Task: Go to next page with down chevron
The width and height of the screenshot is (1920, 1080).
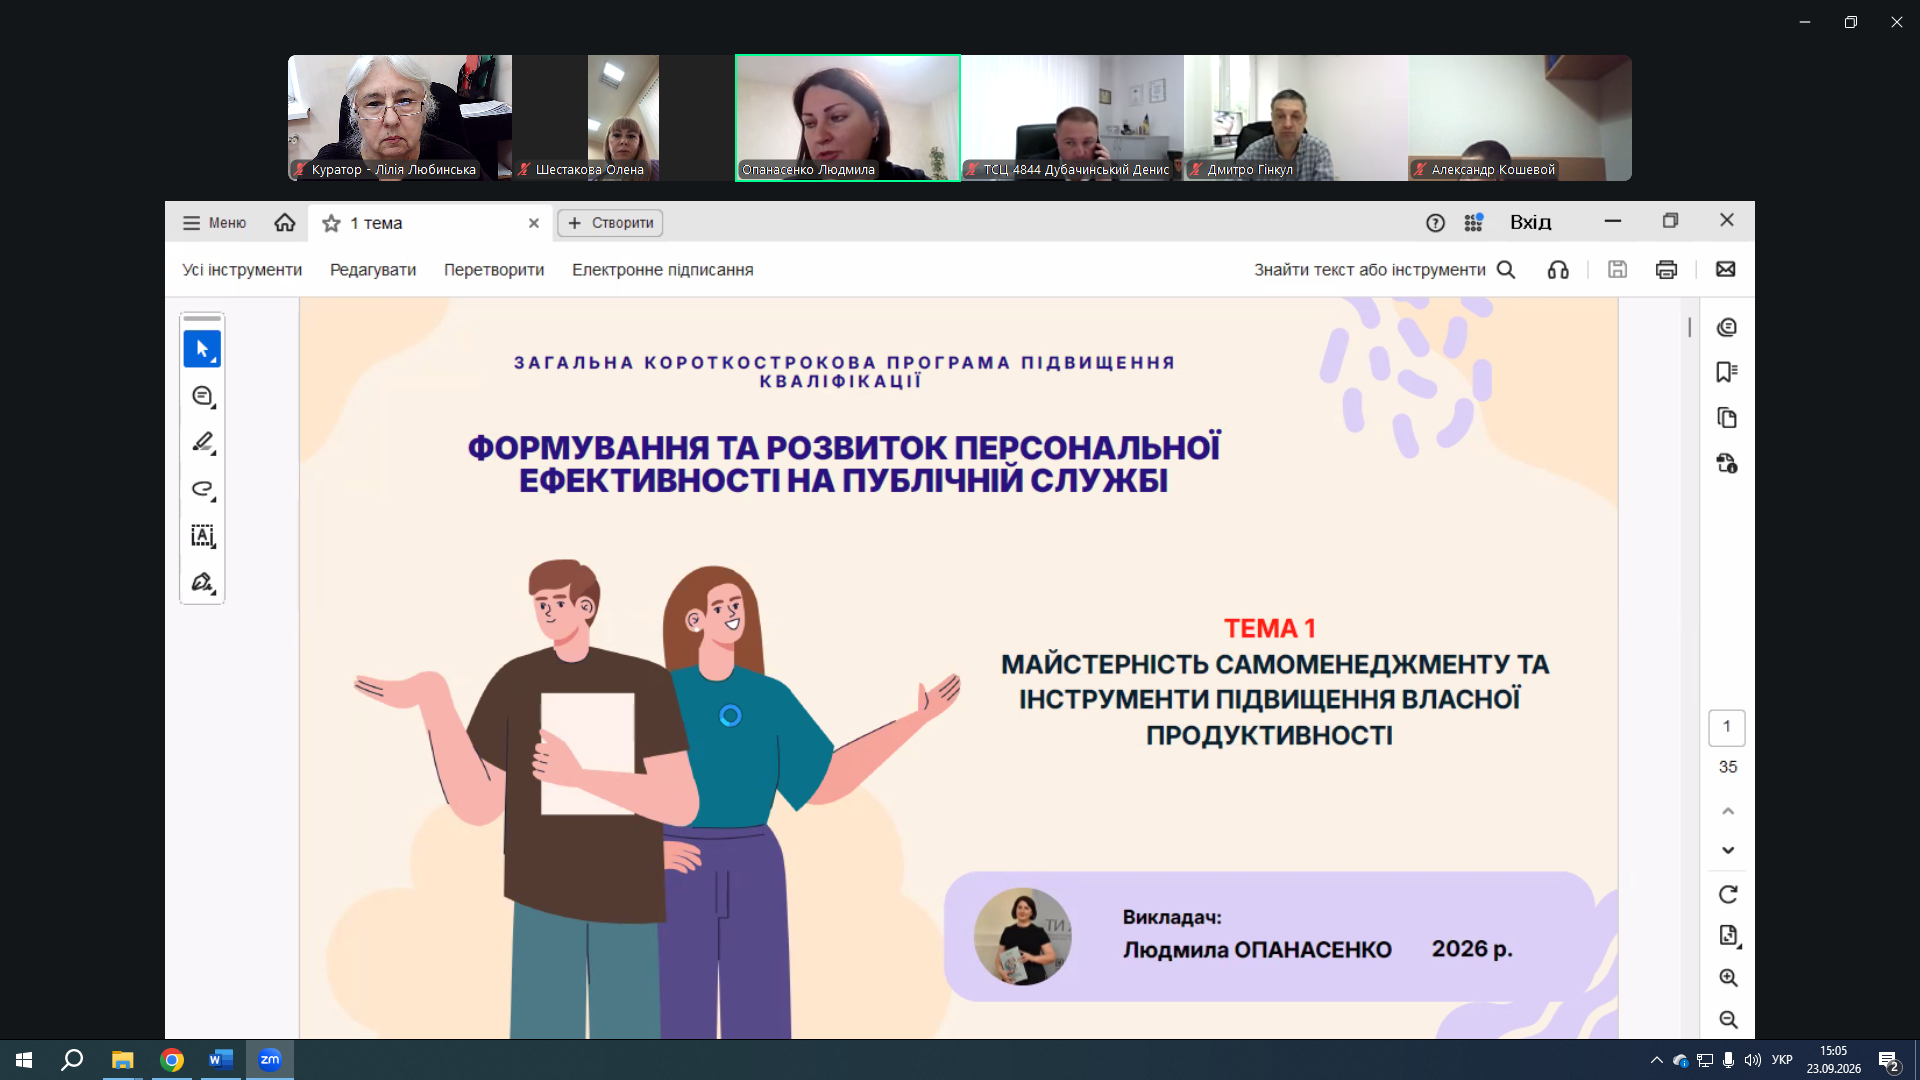Action: [x=1728, y=850]
